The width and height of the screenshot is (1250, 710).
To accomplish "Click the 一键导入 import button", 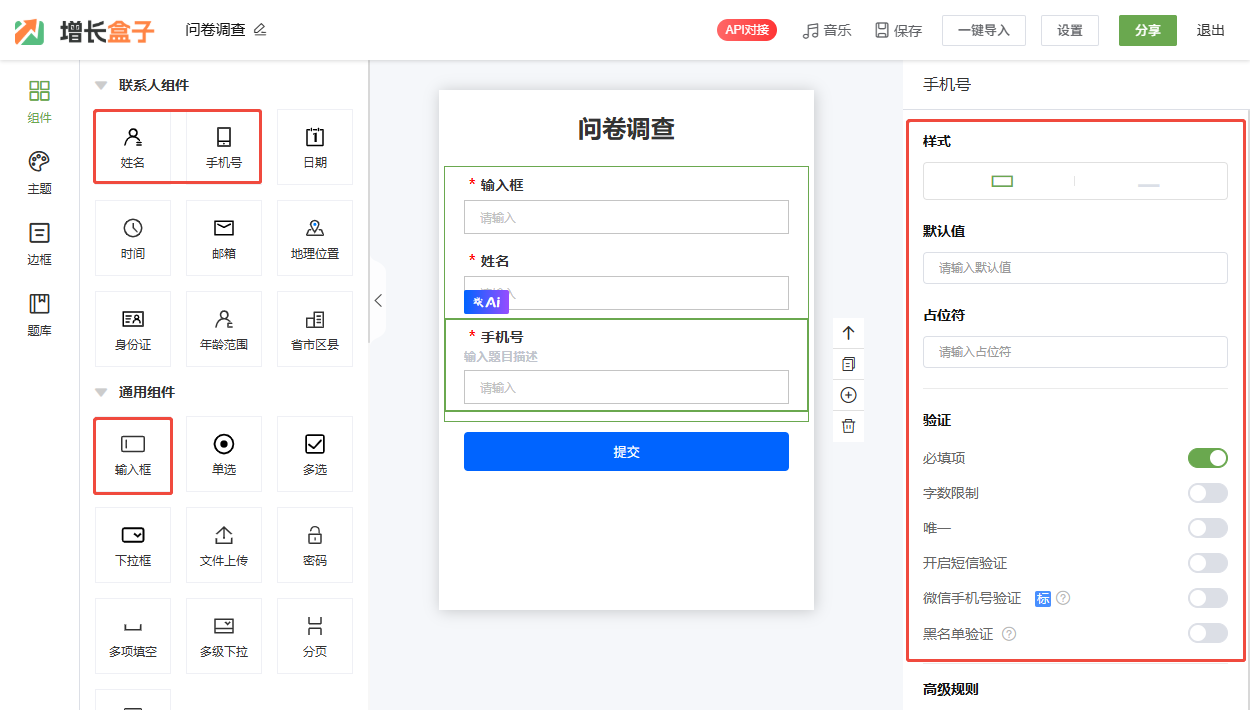I will (x=984, y=30).
